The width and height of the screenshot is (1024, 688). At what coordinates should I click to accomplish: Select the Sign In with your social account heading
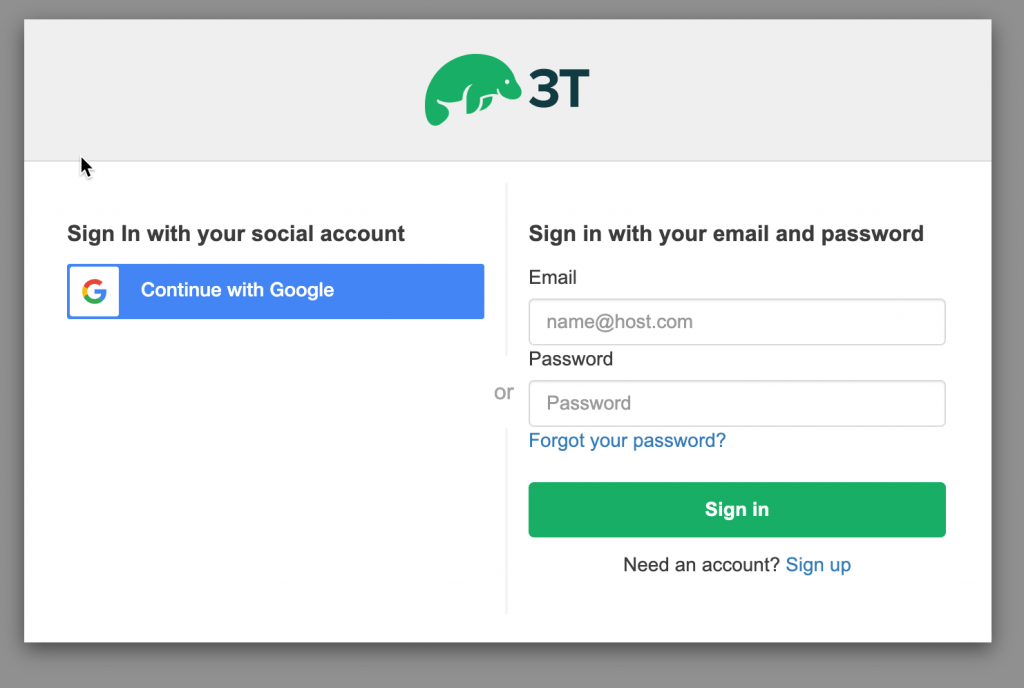click(236, 234)
